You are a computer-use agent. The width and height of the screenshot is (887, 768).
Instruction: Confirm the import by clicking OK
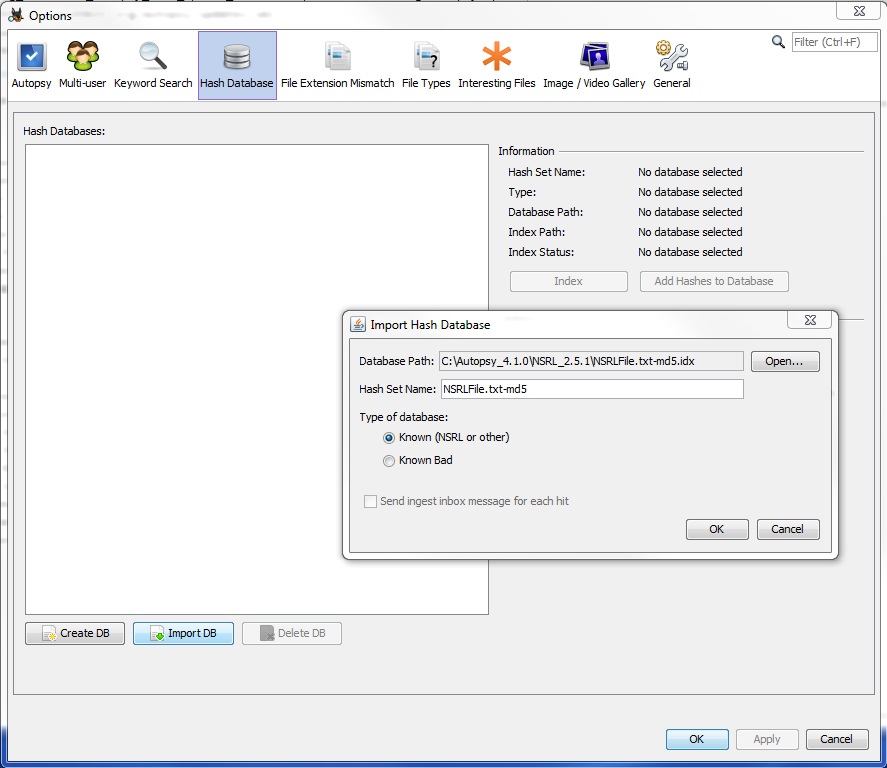717,529
